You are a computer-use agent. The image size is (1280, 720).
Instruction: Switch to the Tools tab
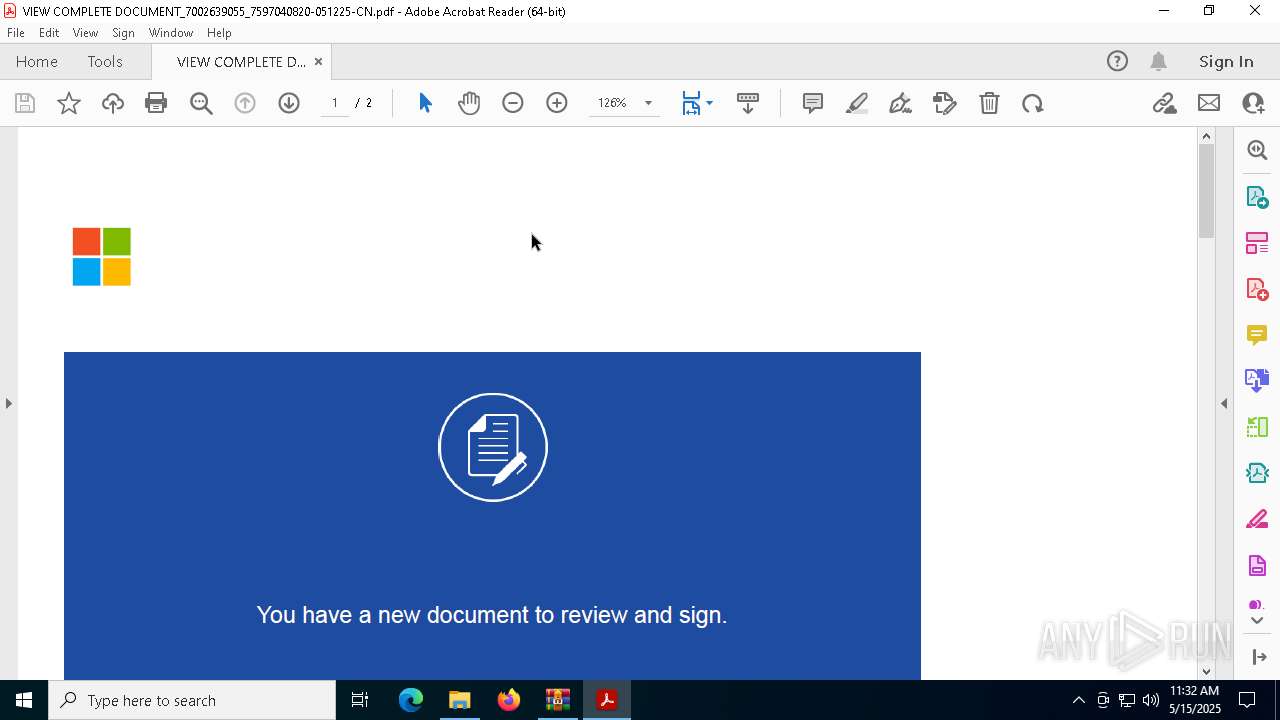tap(105, 62)
